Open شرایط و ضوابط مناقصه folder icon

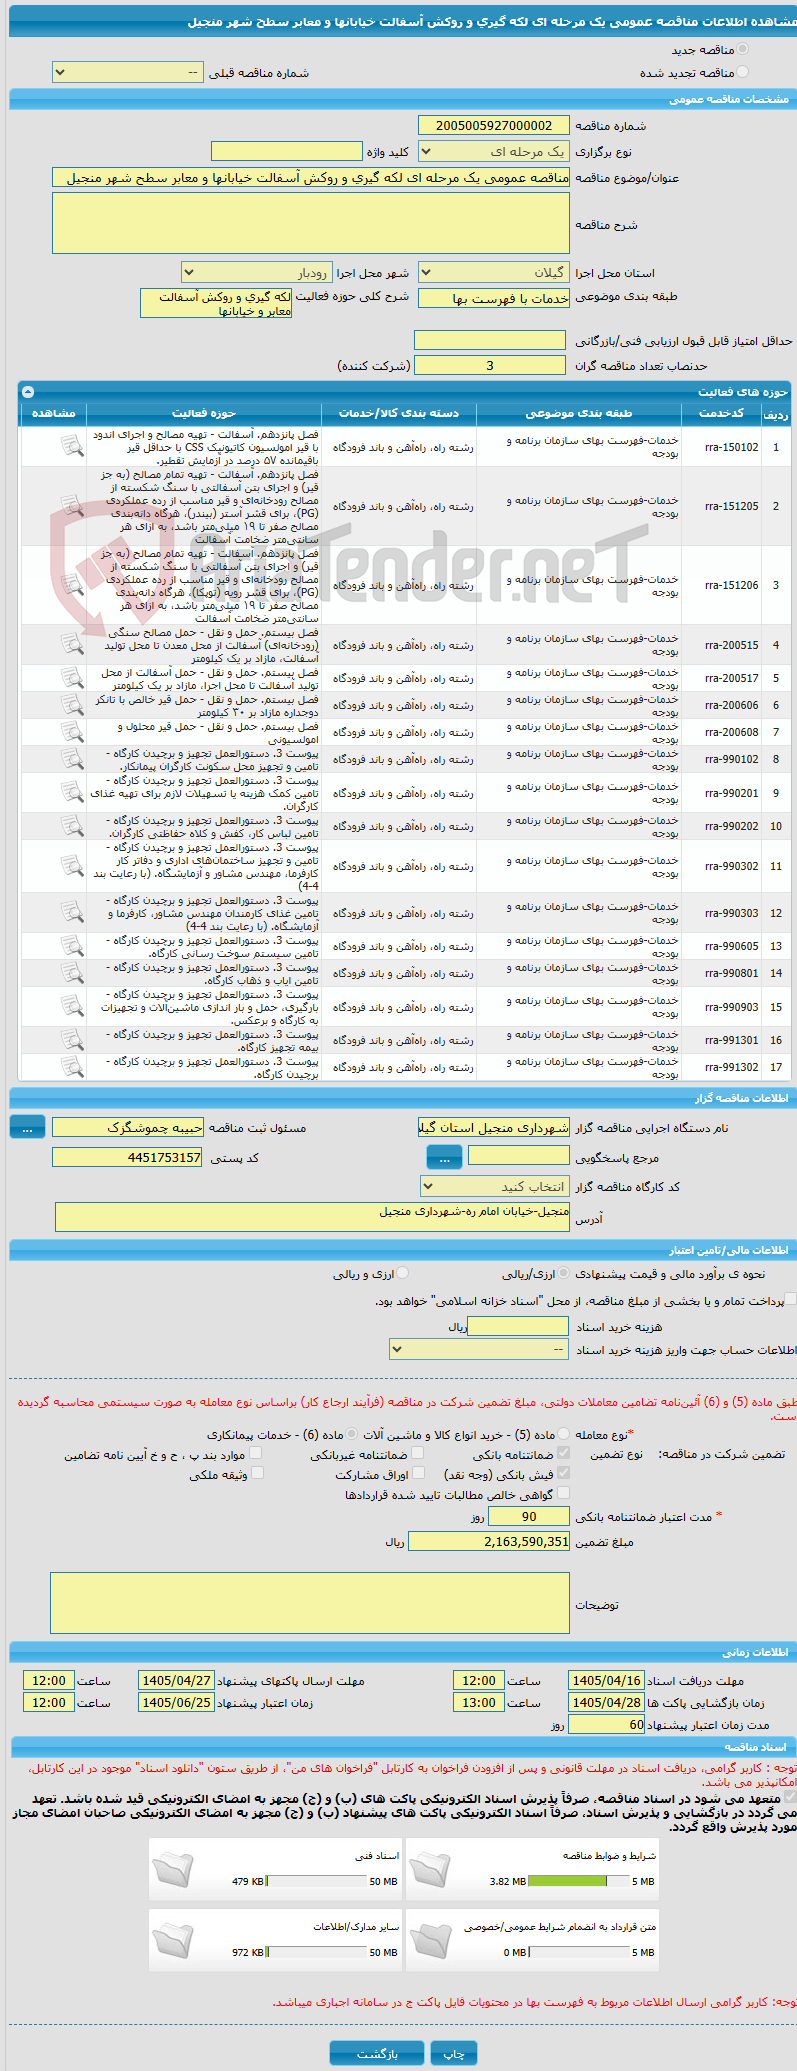[x=430, y=1868]
